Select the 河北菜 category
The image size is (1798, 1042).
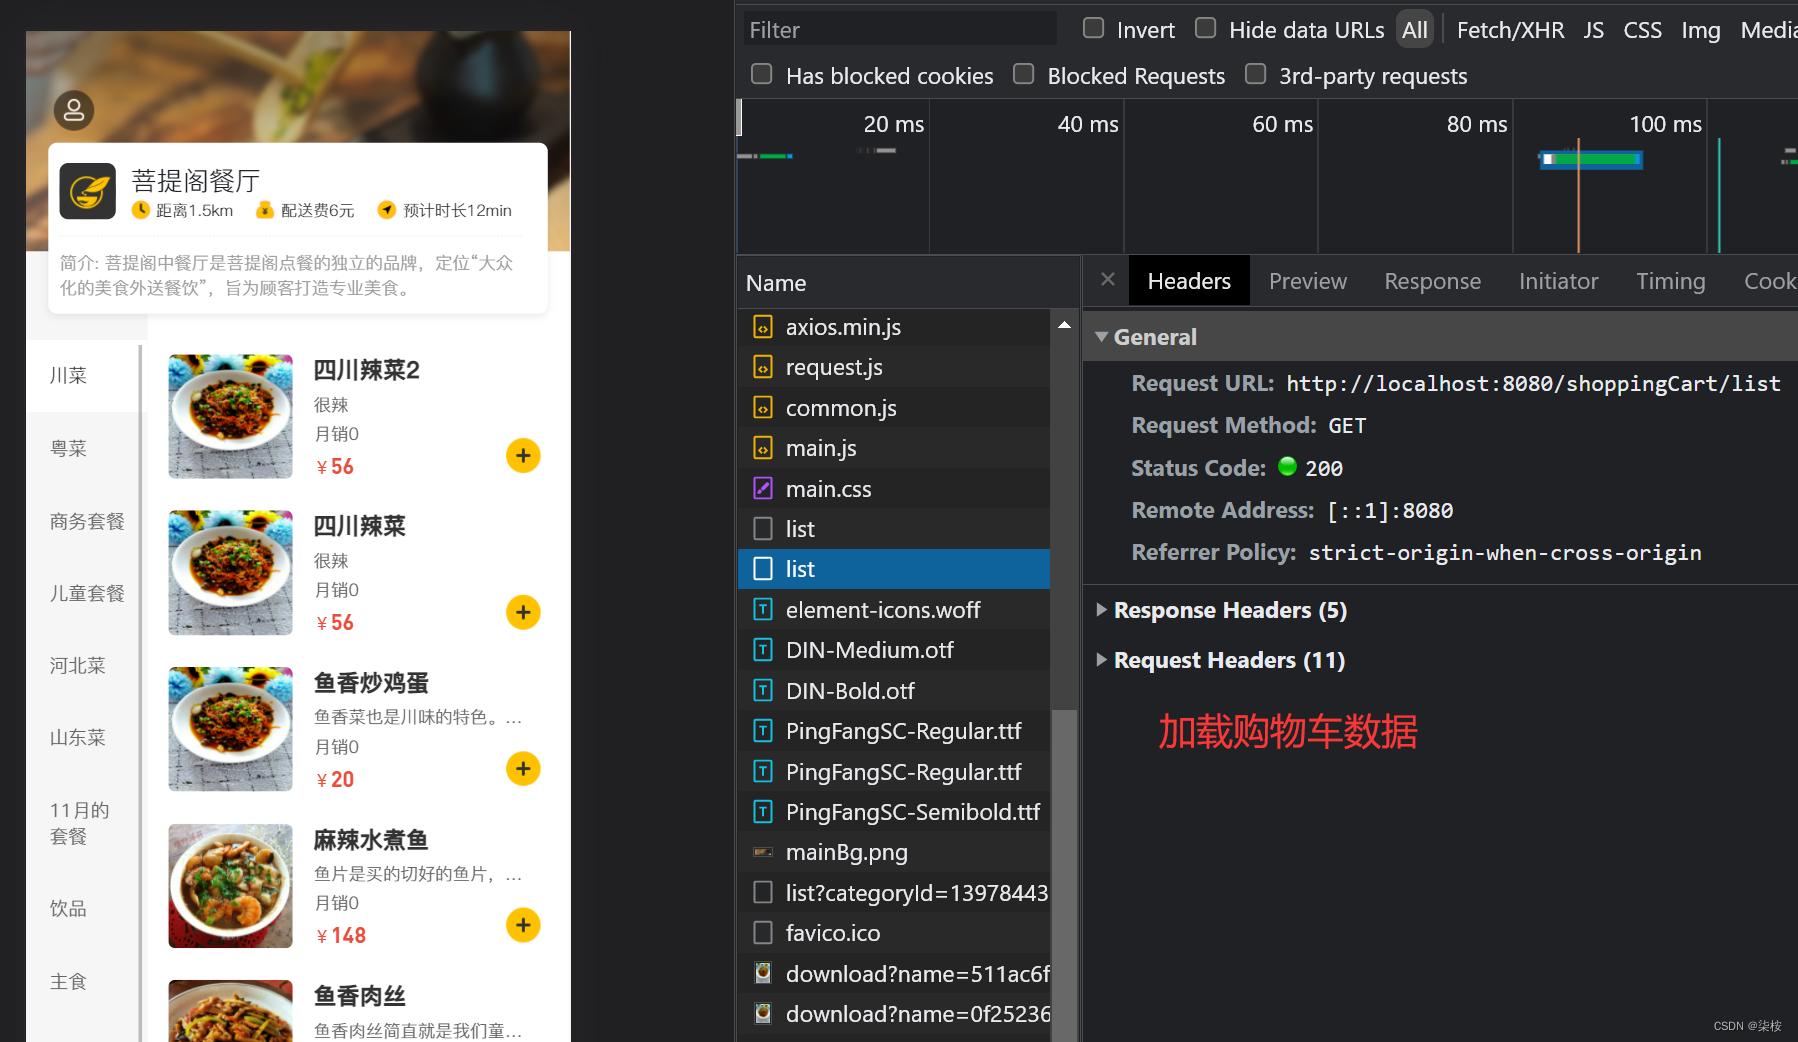78,665
